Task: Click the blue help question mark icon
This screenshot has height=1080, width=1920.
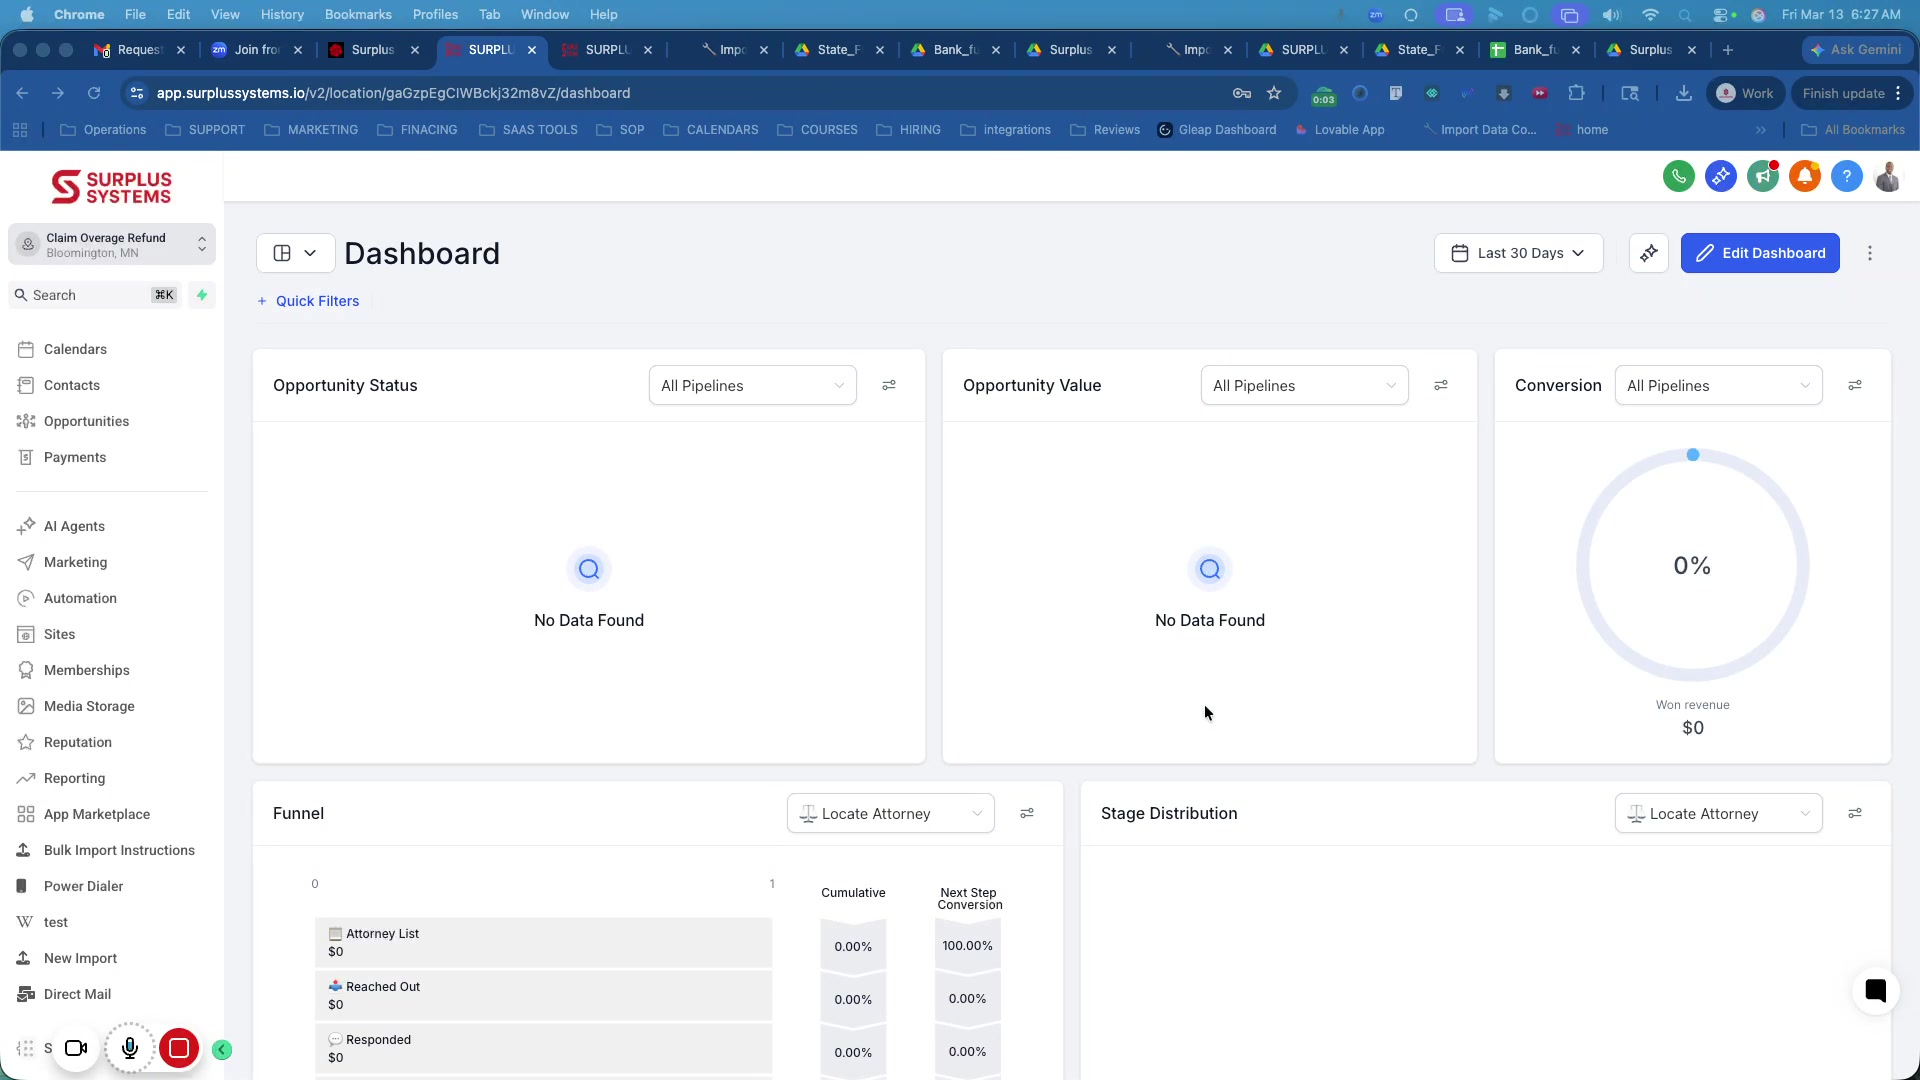Action: point(1847,177)
